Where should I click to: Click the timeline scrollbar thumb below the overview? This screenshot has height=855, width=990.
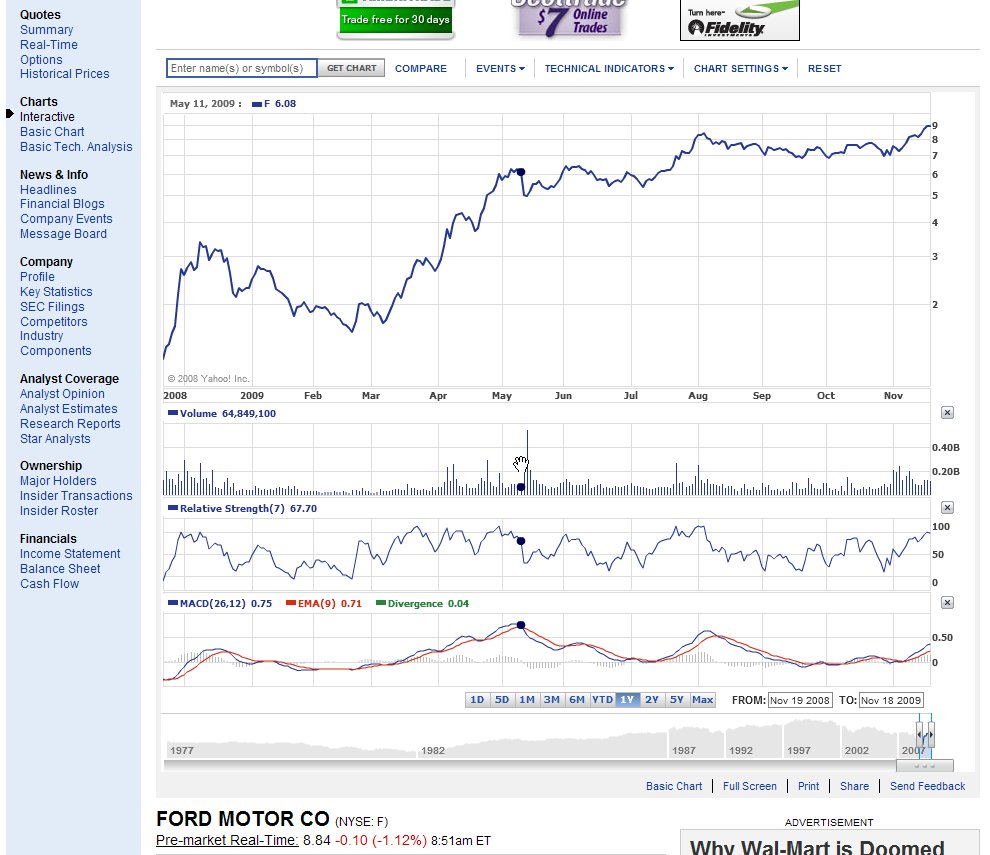pyautogui.click(x=925, y=766)
